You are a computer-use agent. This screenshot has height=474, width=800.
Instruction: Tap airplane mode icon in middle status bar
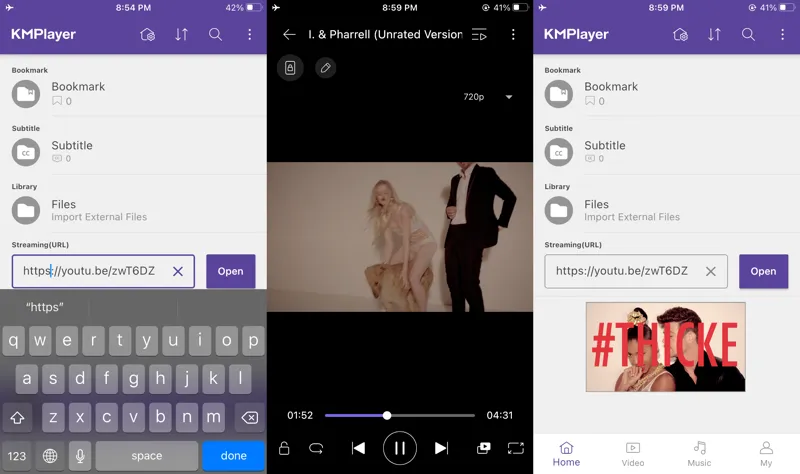(x=276, y=8)
